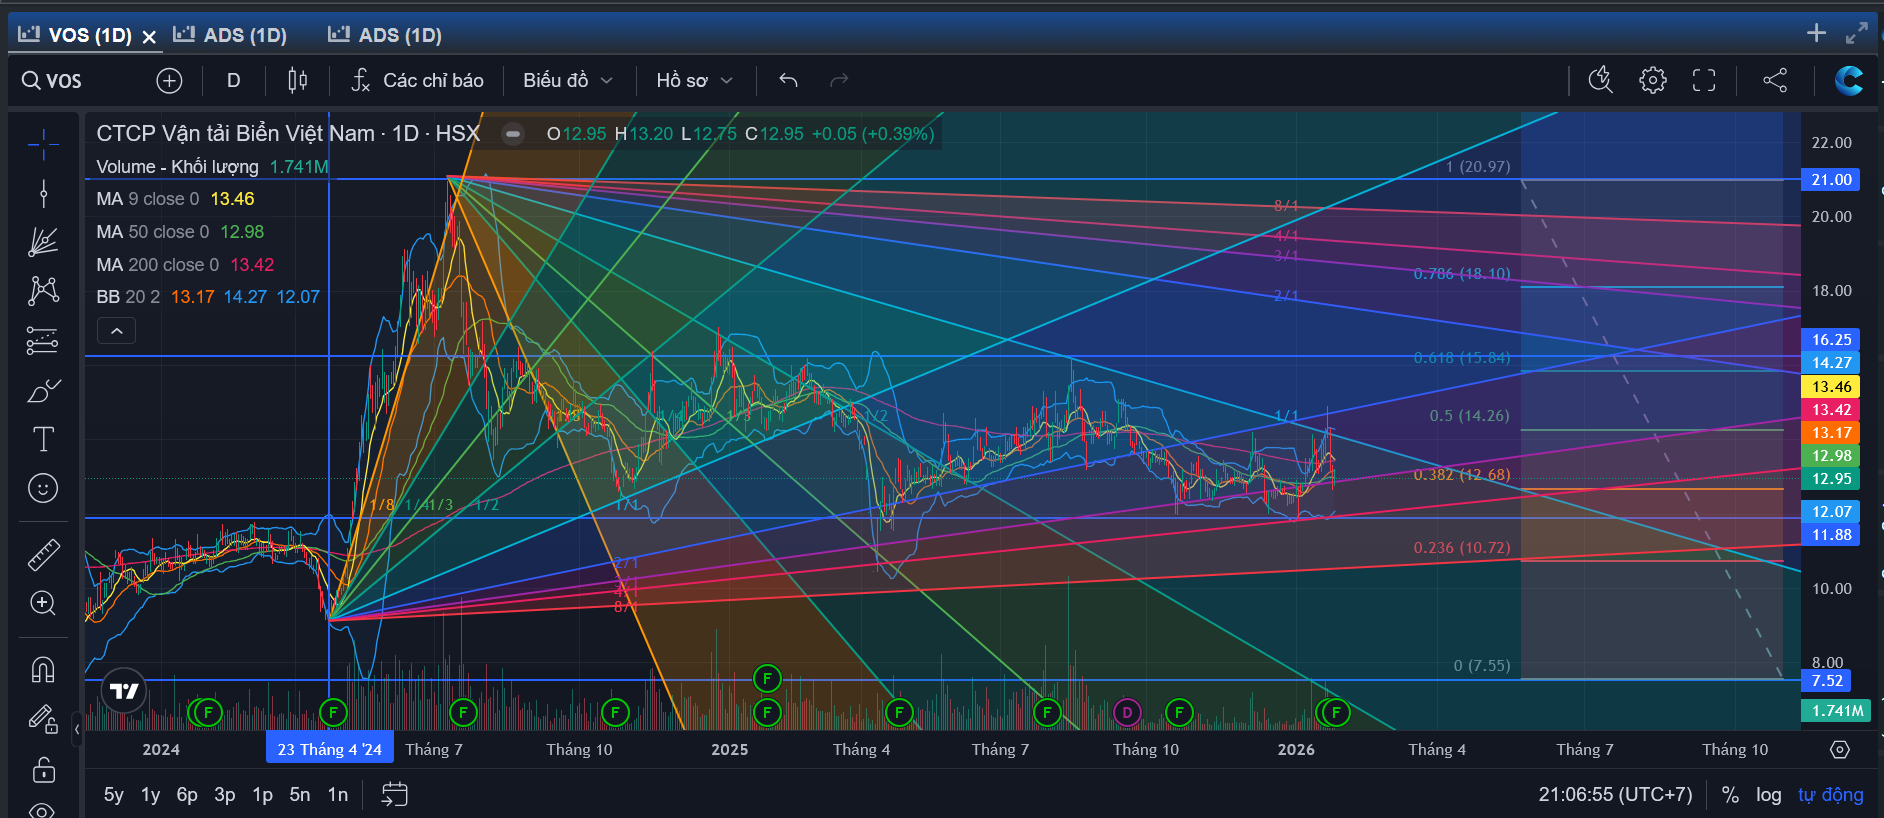Click the 21.00 price label on axis
Screen dimensions: 1884x818
(x=1831, y=180)
